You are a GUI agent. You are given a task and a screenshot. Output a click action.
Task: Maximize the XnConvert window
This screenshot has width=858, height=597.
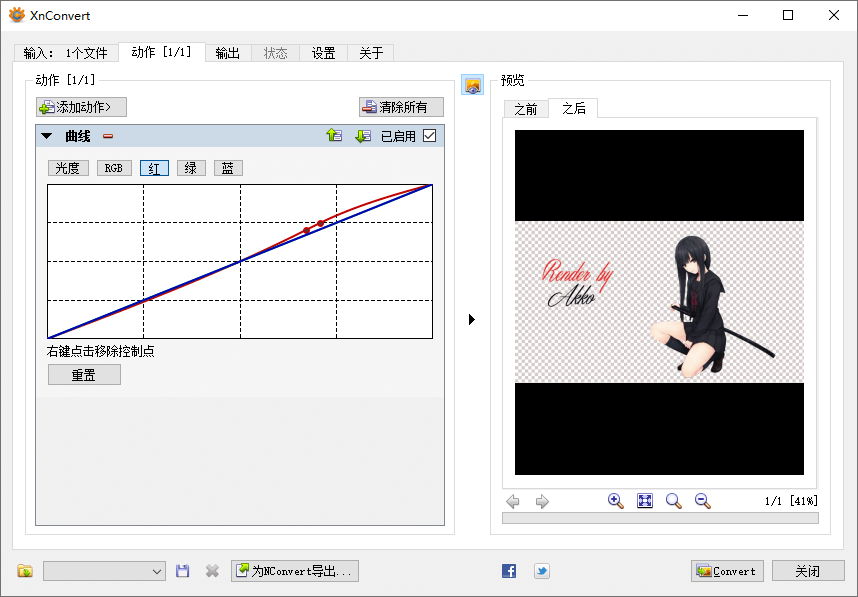pos(788,15)
